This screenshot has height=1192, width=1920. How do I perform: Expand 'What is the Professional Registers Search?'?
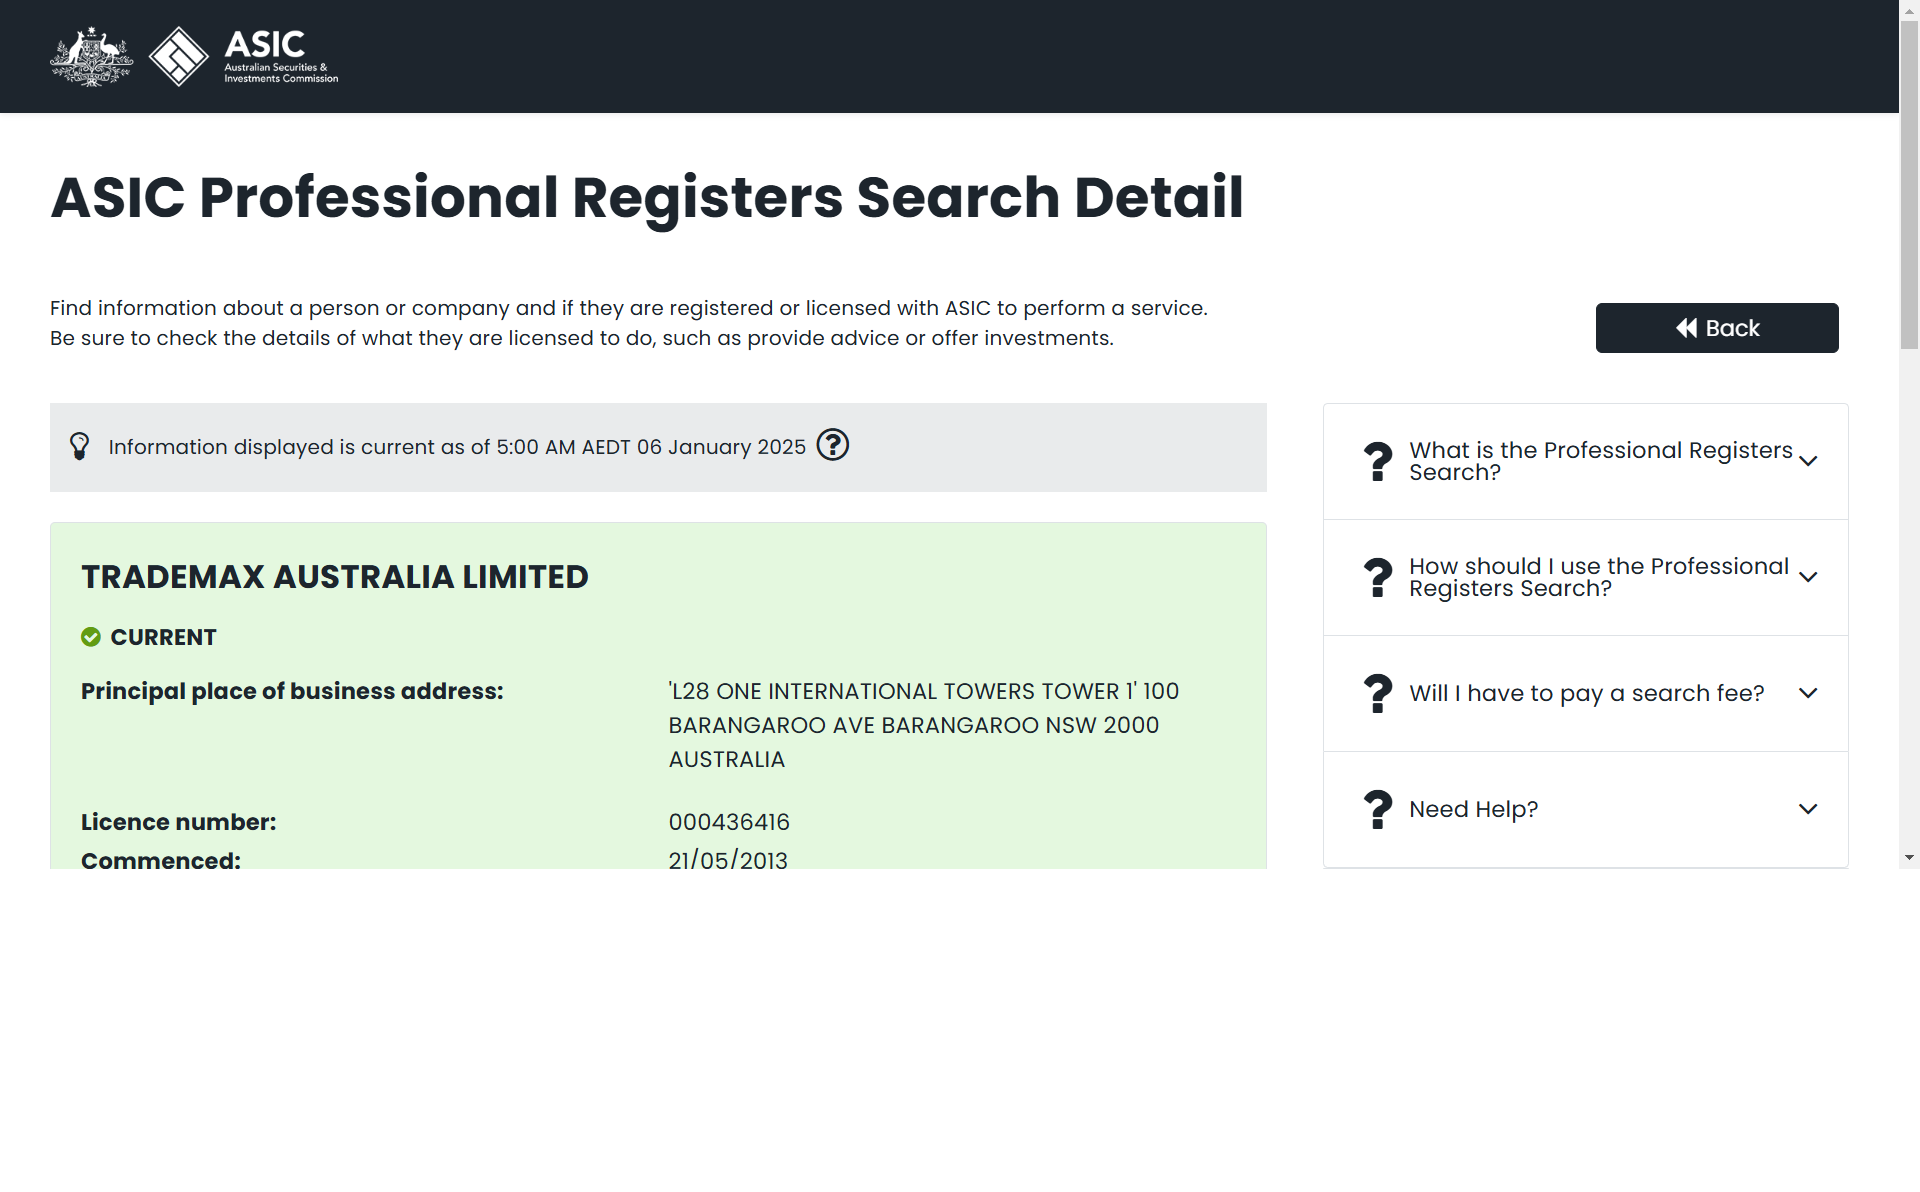(x=1585, y=461)
